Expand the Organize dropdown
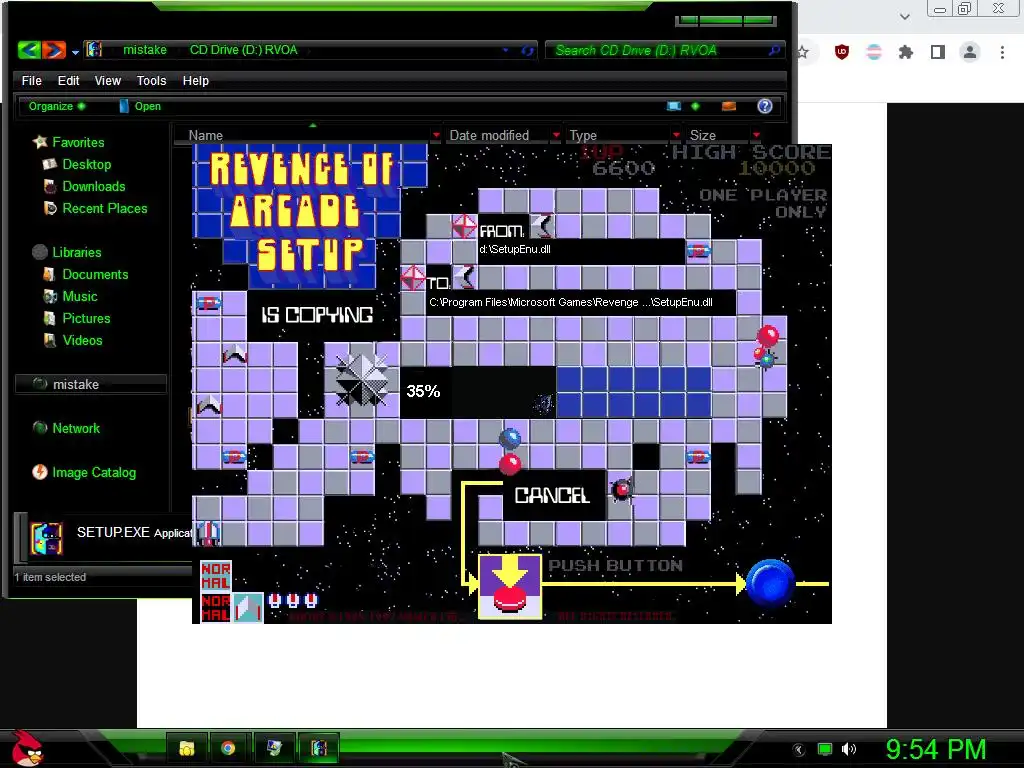The image size is (1024, 768). click(56, 106)
